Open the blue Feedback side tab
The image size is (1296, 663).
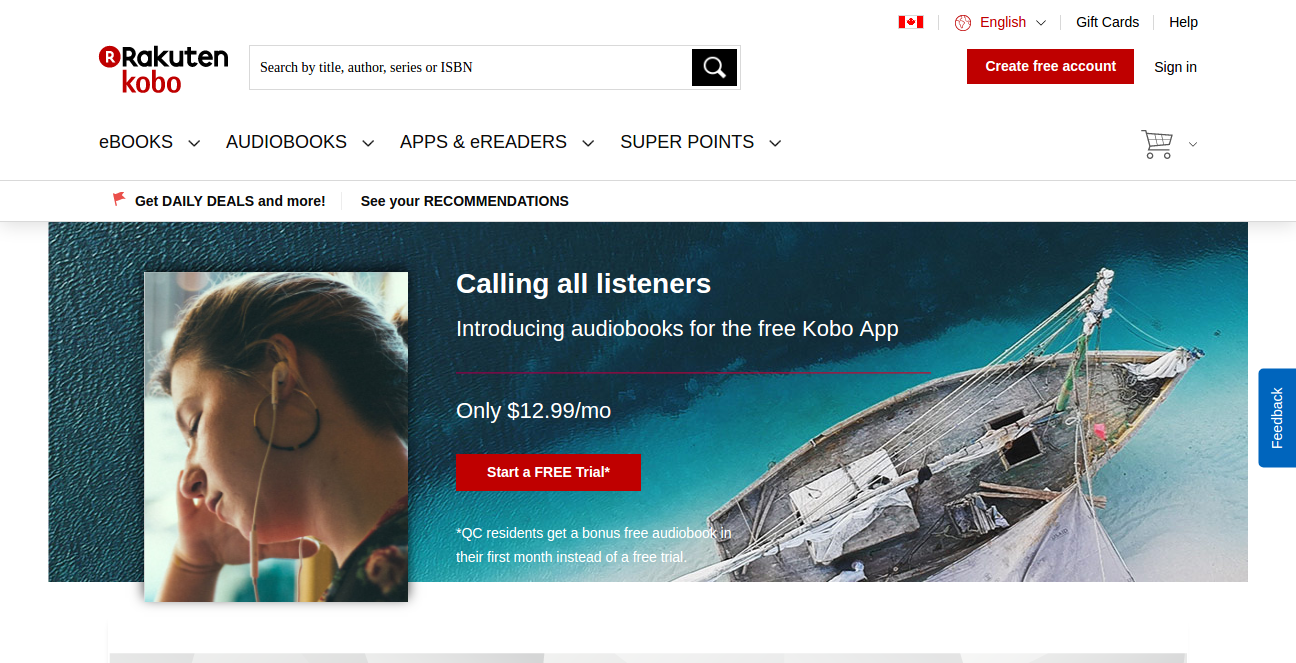tap(1277, 417)
